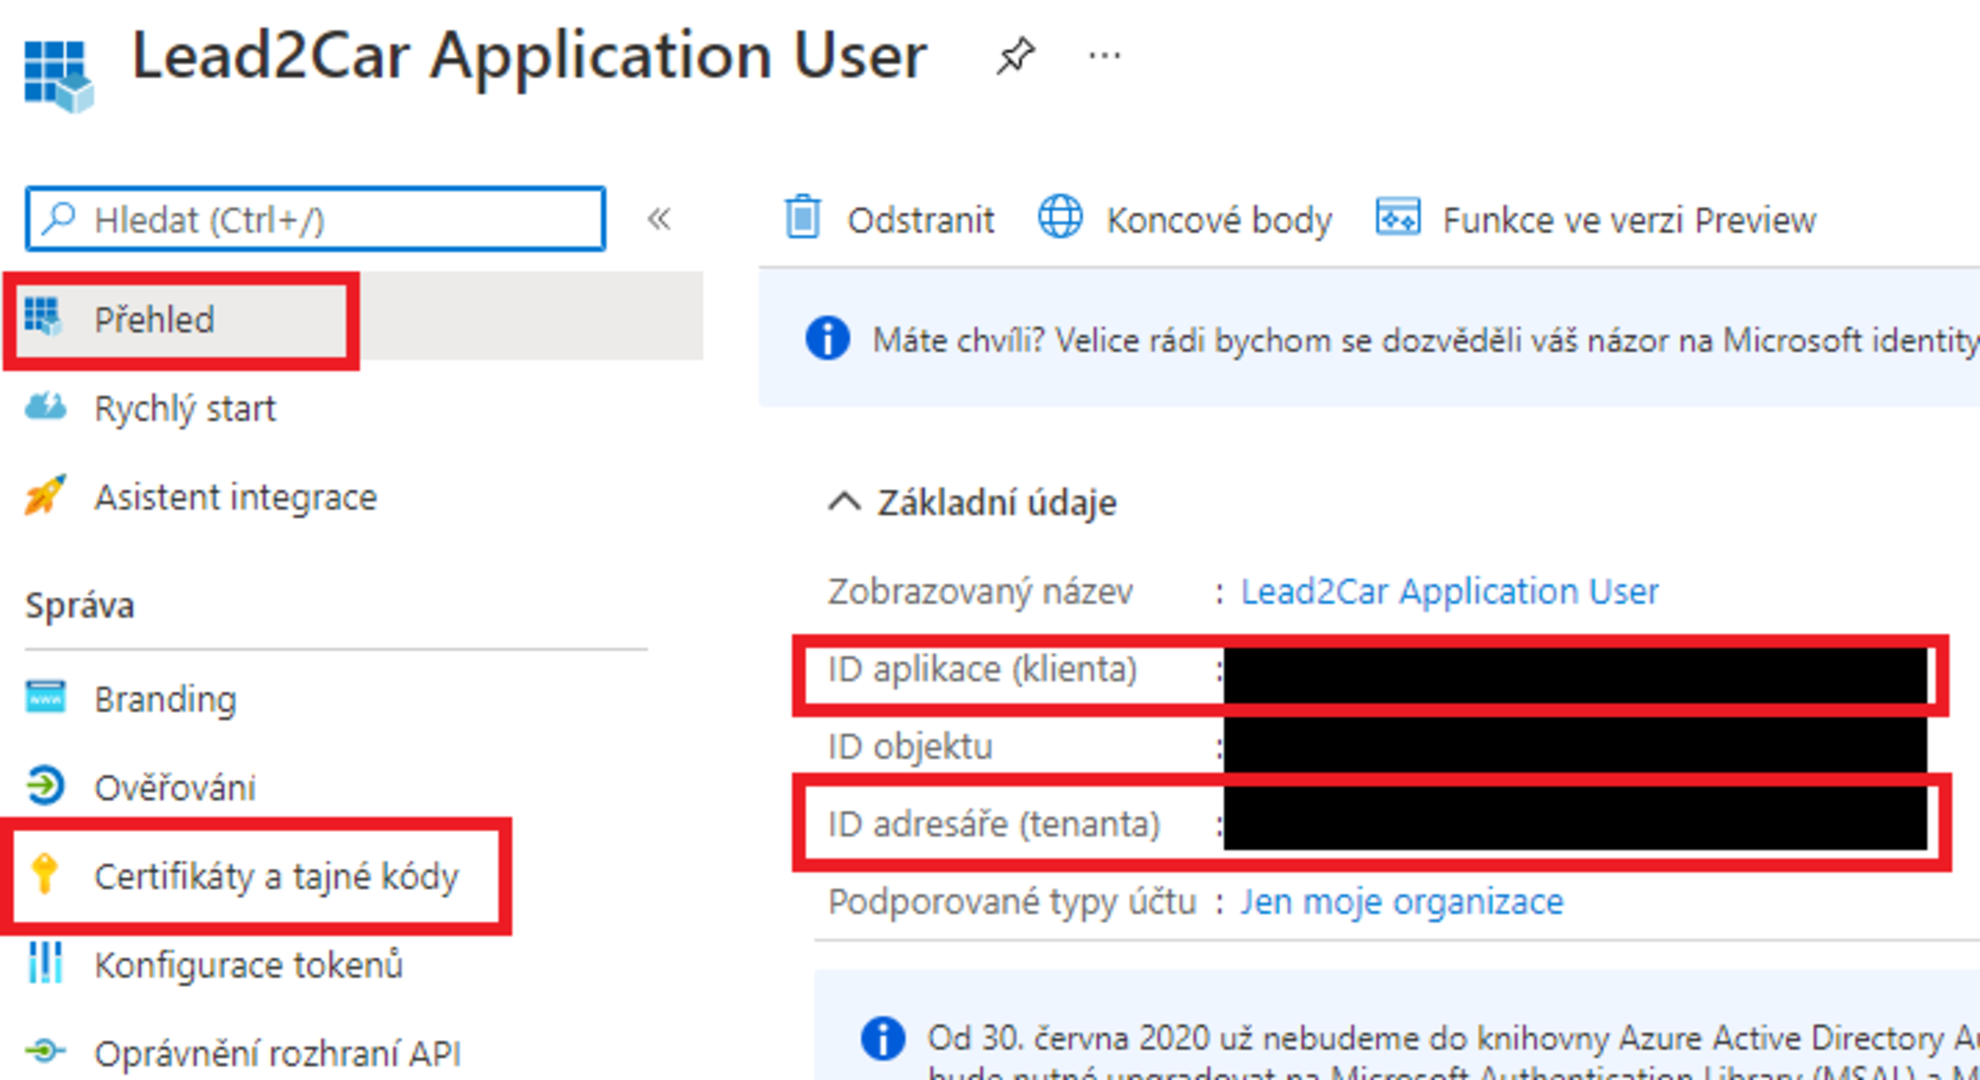Open the more options ellipsis menu
Viewport: 1980px width, 1080px height.
(1104, 55)
